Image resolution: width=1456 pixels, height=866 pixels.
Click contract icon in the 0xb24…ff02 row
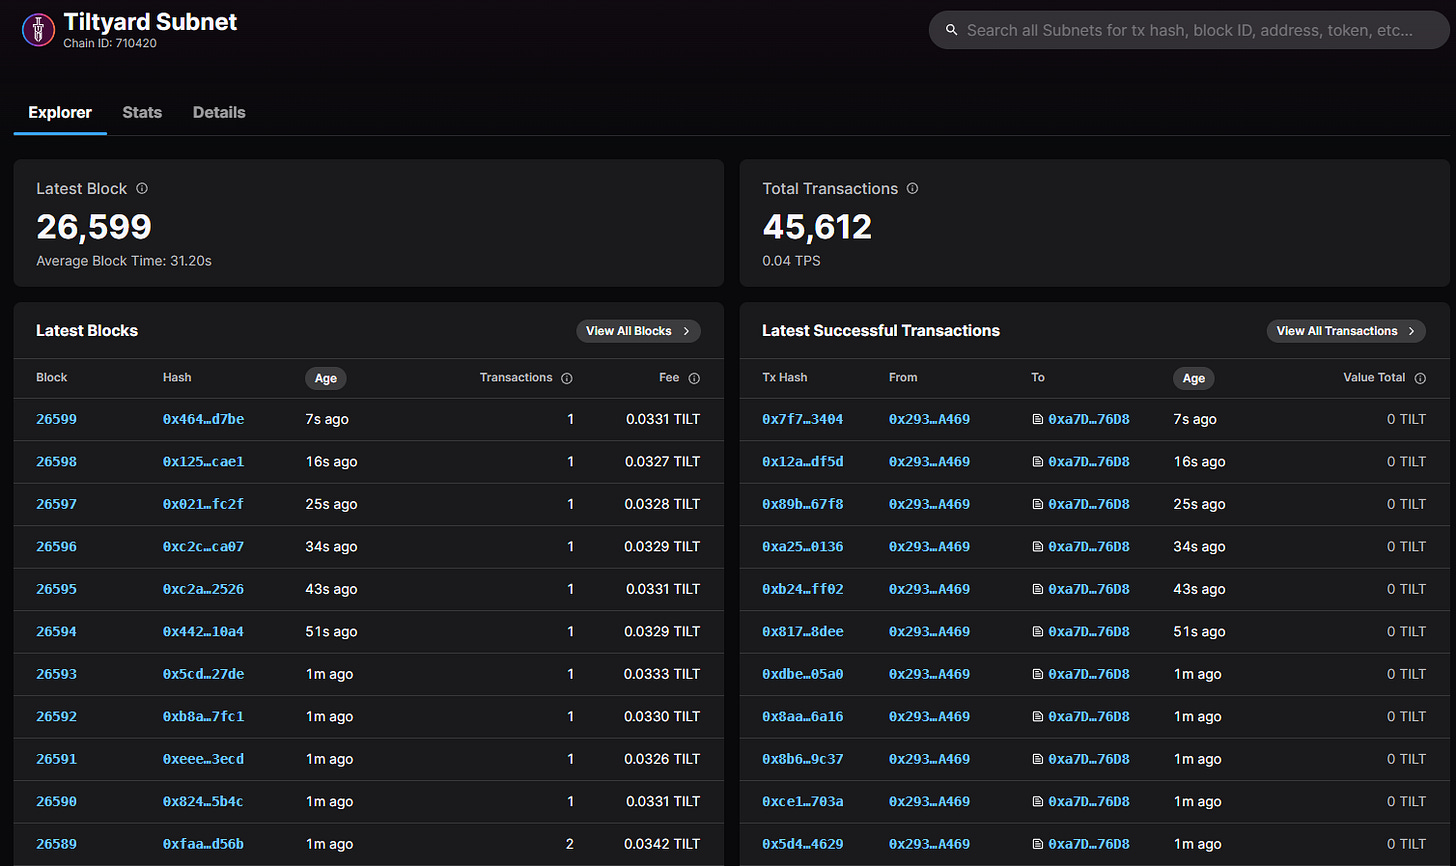[x=1038, y=589]
